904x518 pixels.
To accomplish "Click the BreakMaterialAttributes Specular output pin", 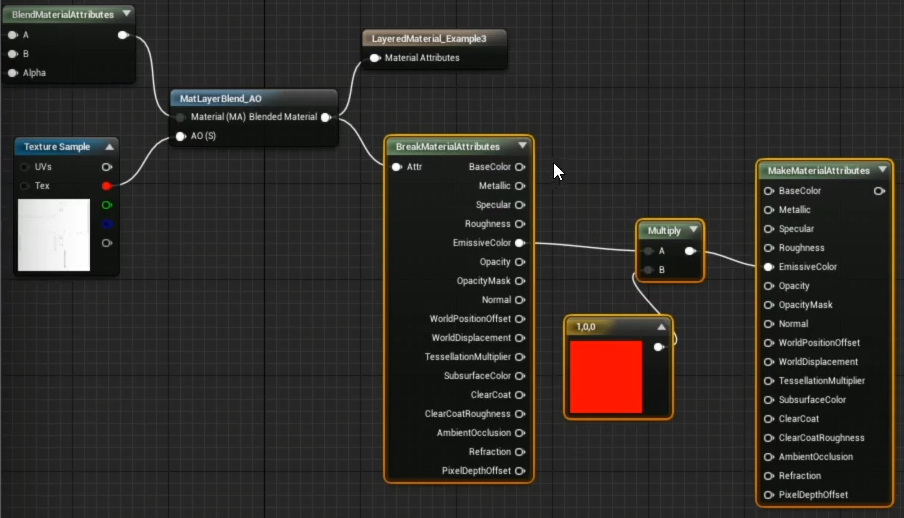I will coord(520,205).
